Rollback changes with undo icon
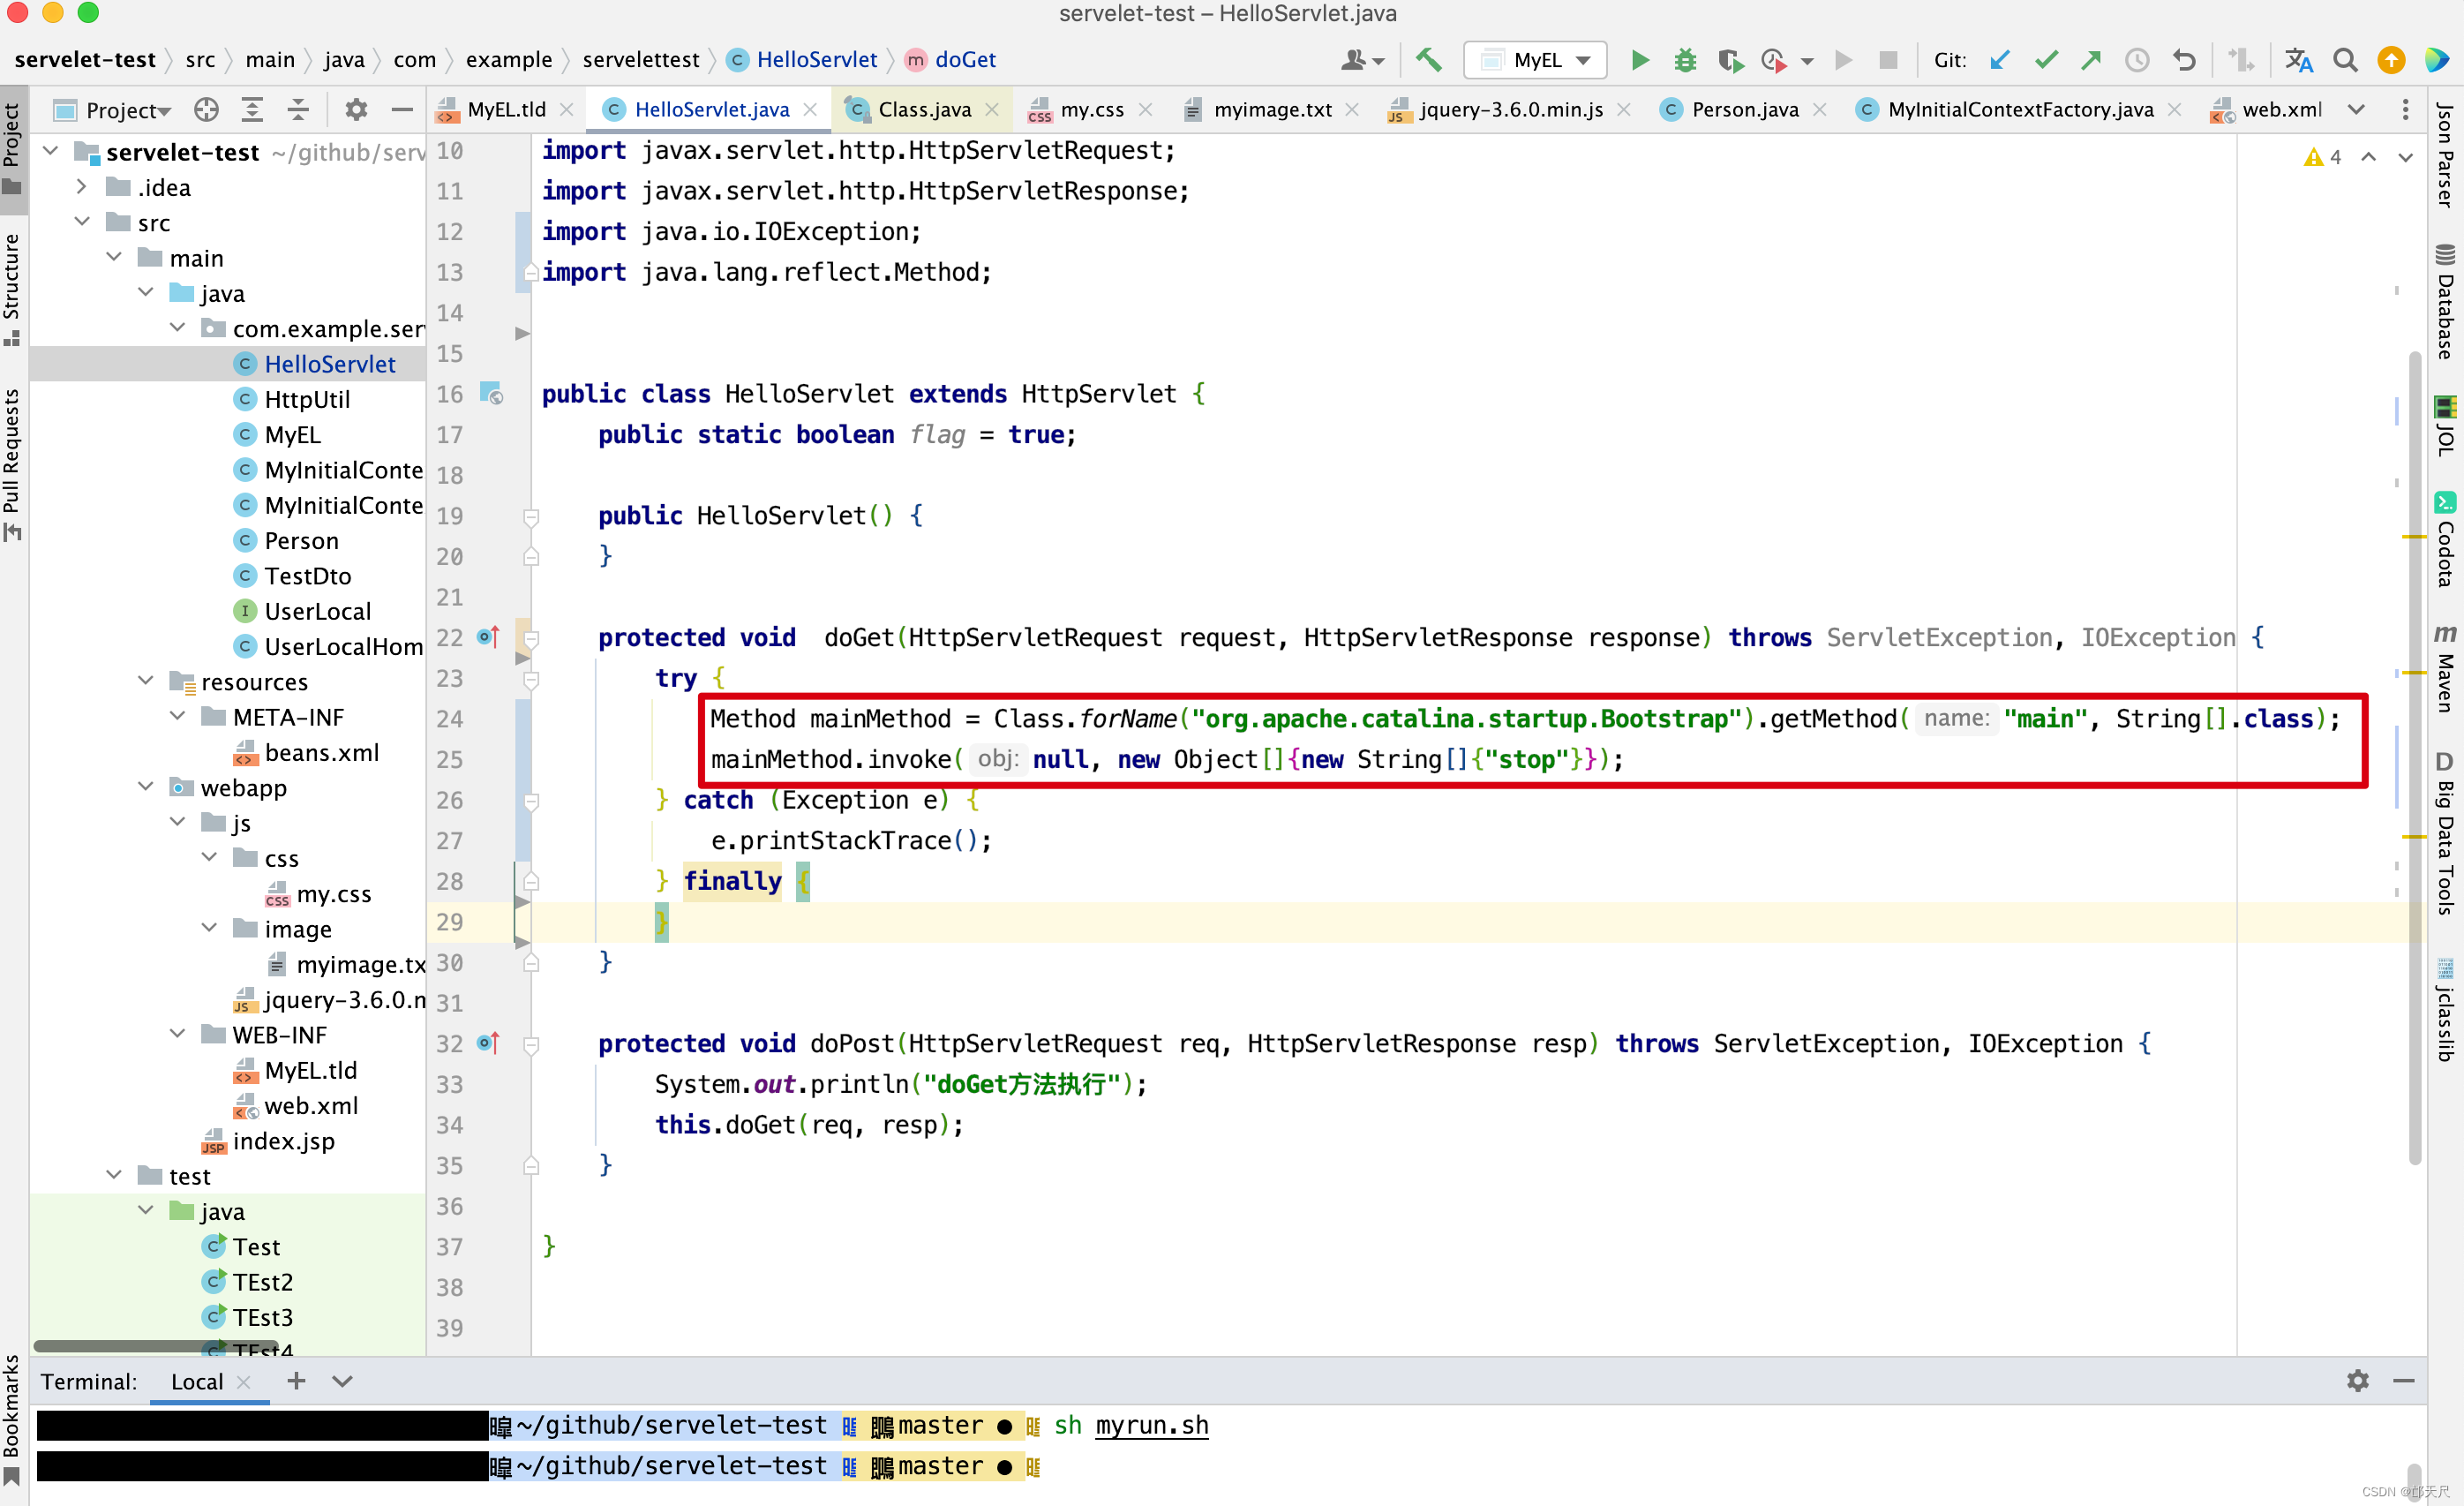 2184,60
